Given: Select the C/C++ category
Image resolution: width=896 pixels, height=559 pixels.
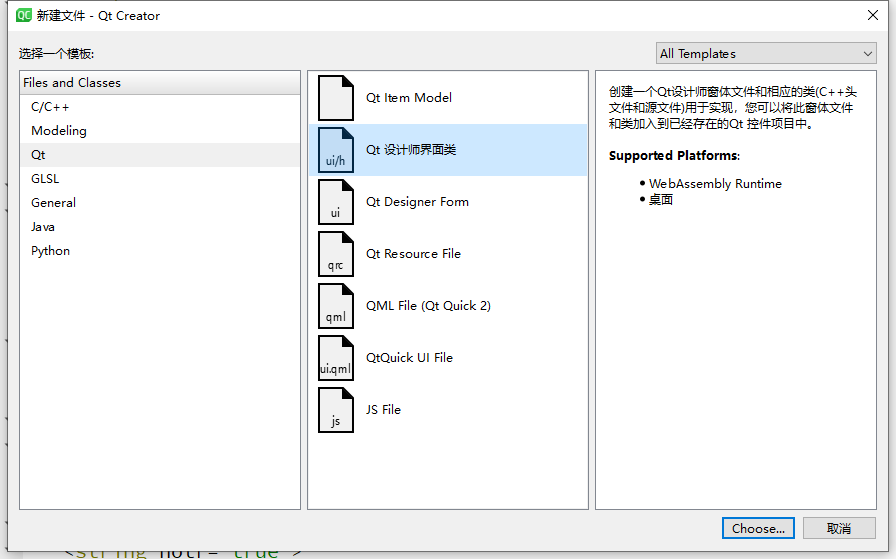Looking at the screenshot, I should [160, 107].
